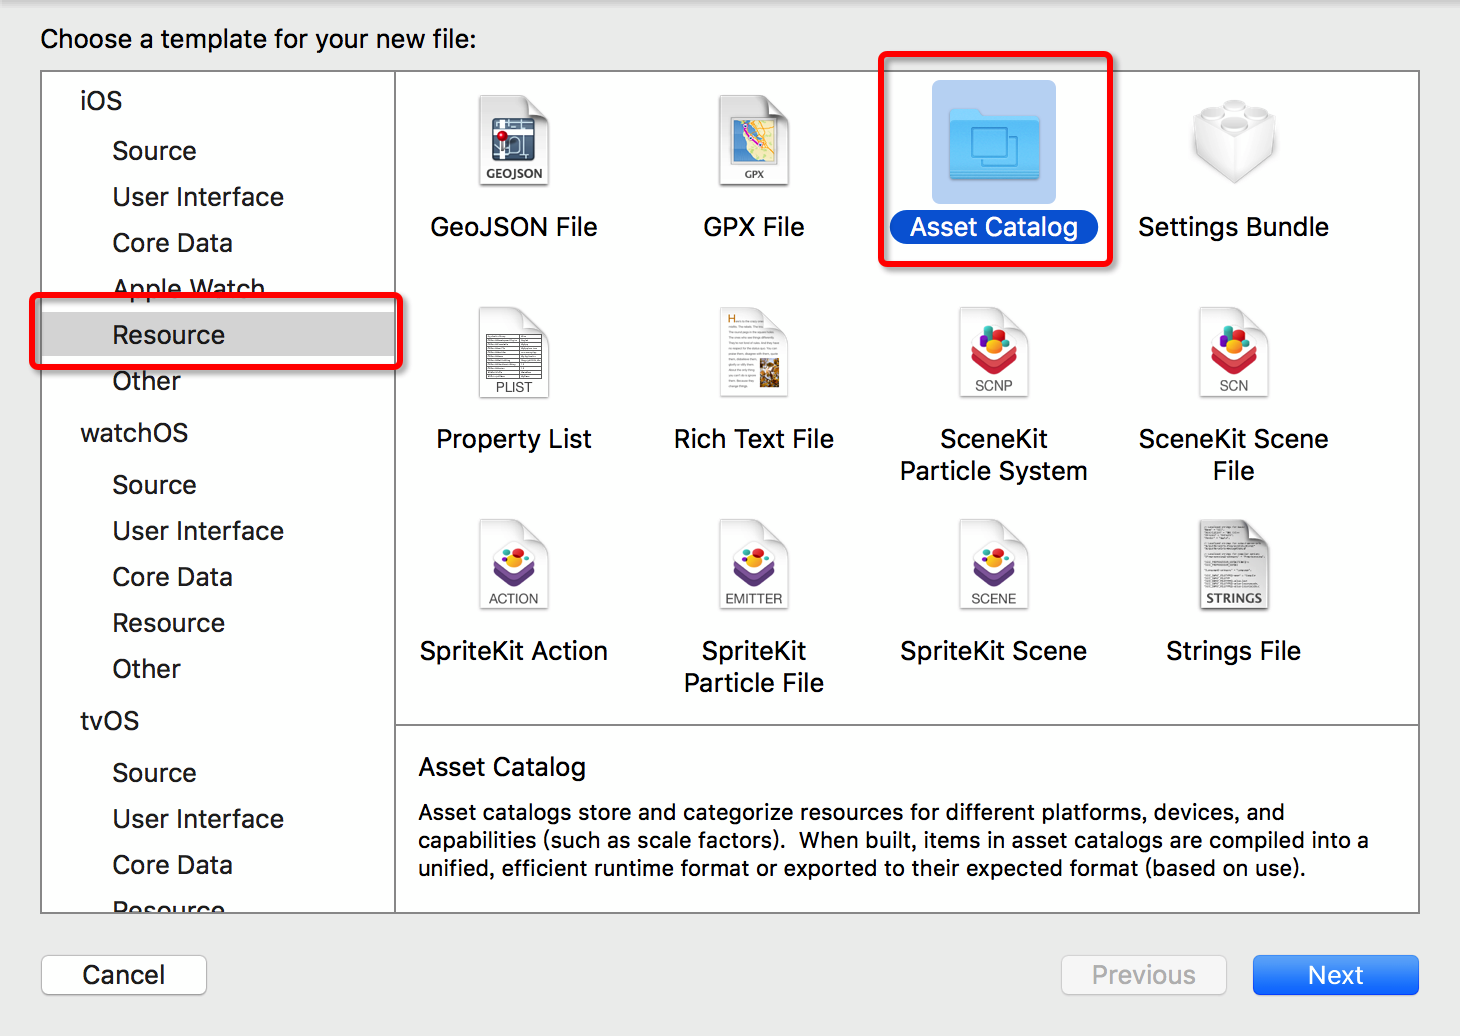This screenshot has width=1460, height=1036.
Task: Click the Next button
Action: pos(1335,975)
